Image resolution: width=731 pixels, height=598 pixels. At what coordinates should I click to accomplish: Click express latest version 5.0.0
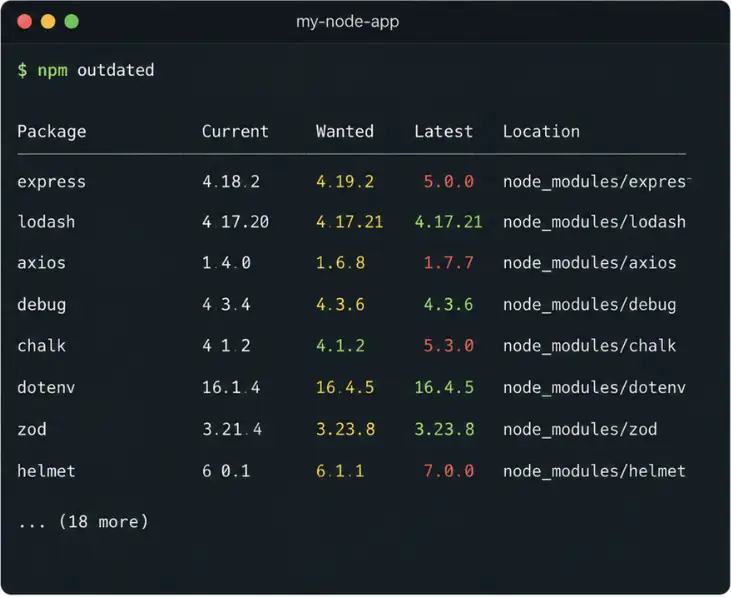448,181
